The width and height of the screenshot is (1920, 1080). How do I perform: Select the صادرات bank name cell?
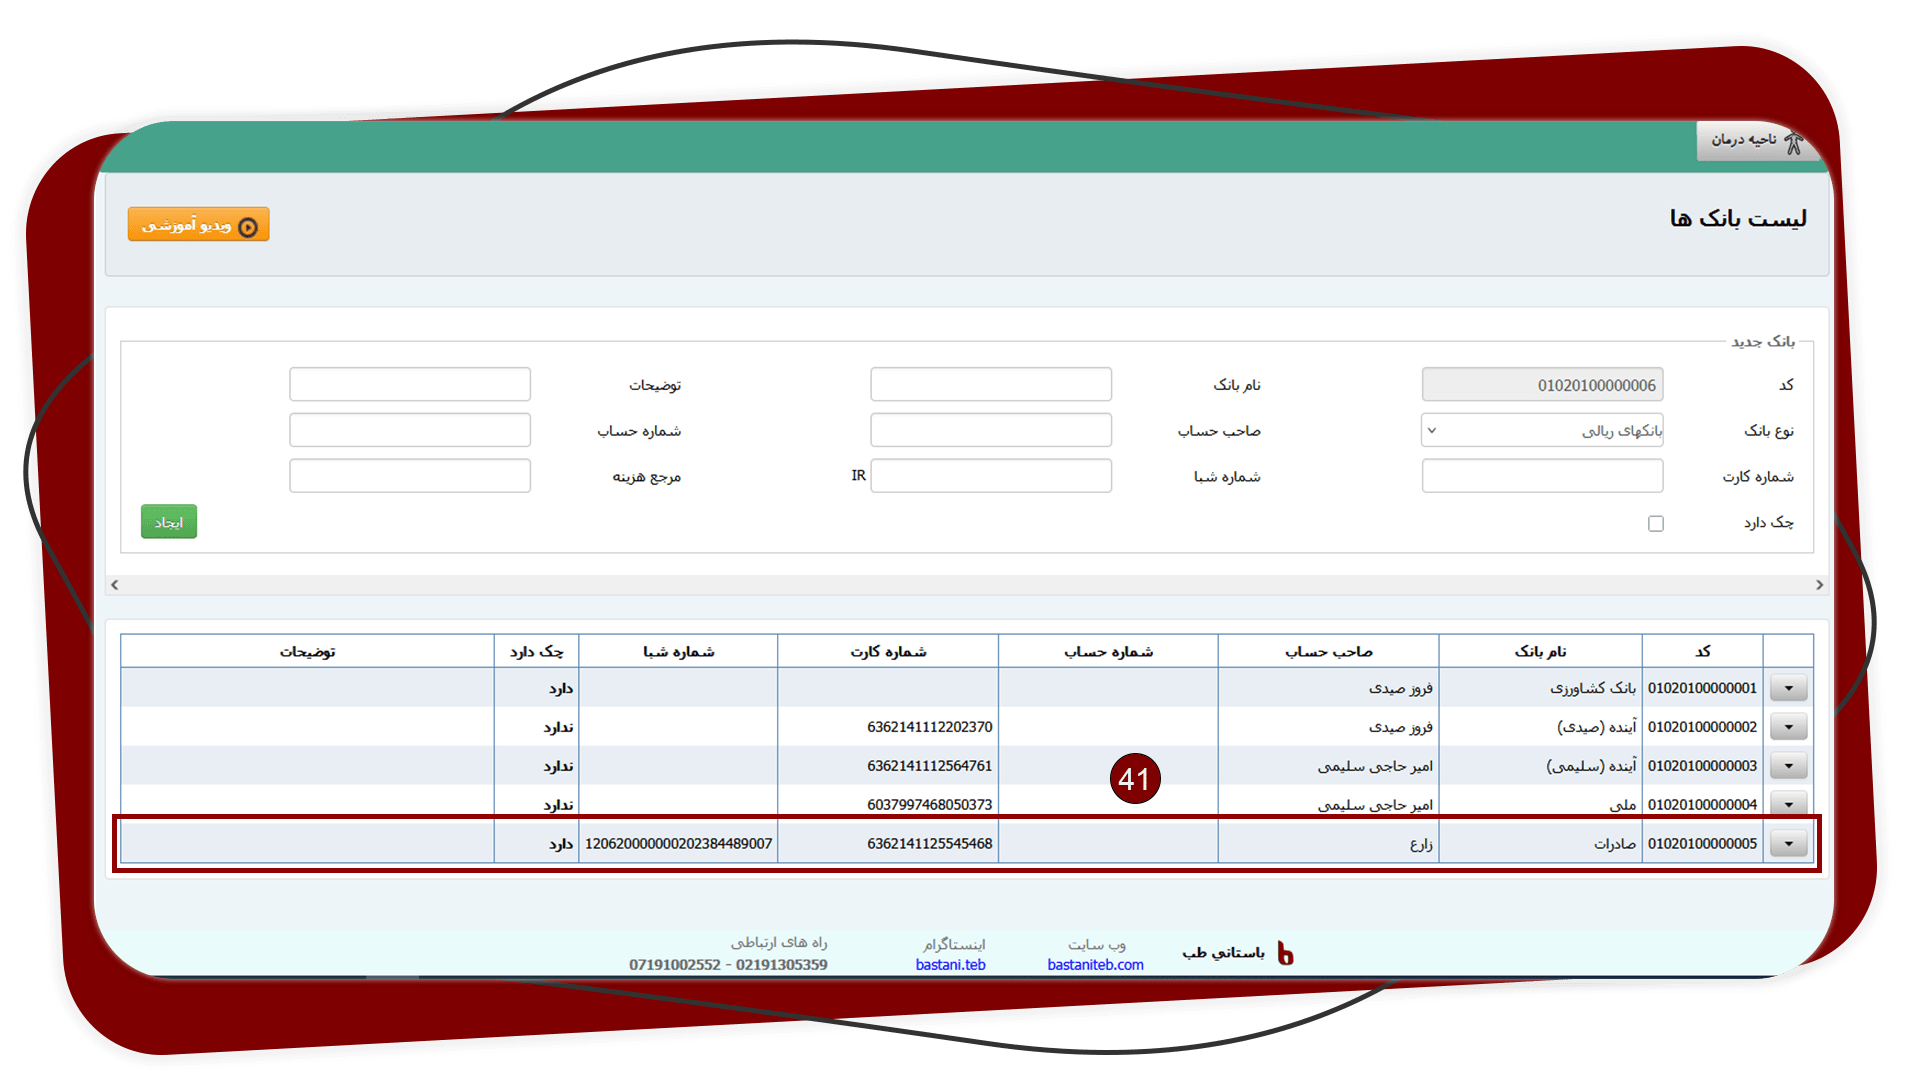click(x=1540, y=844)
